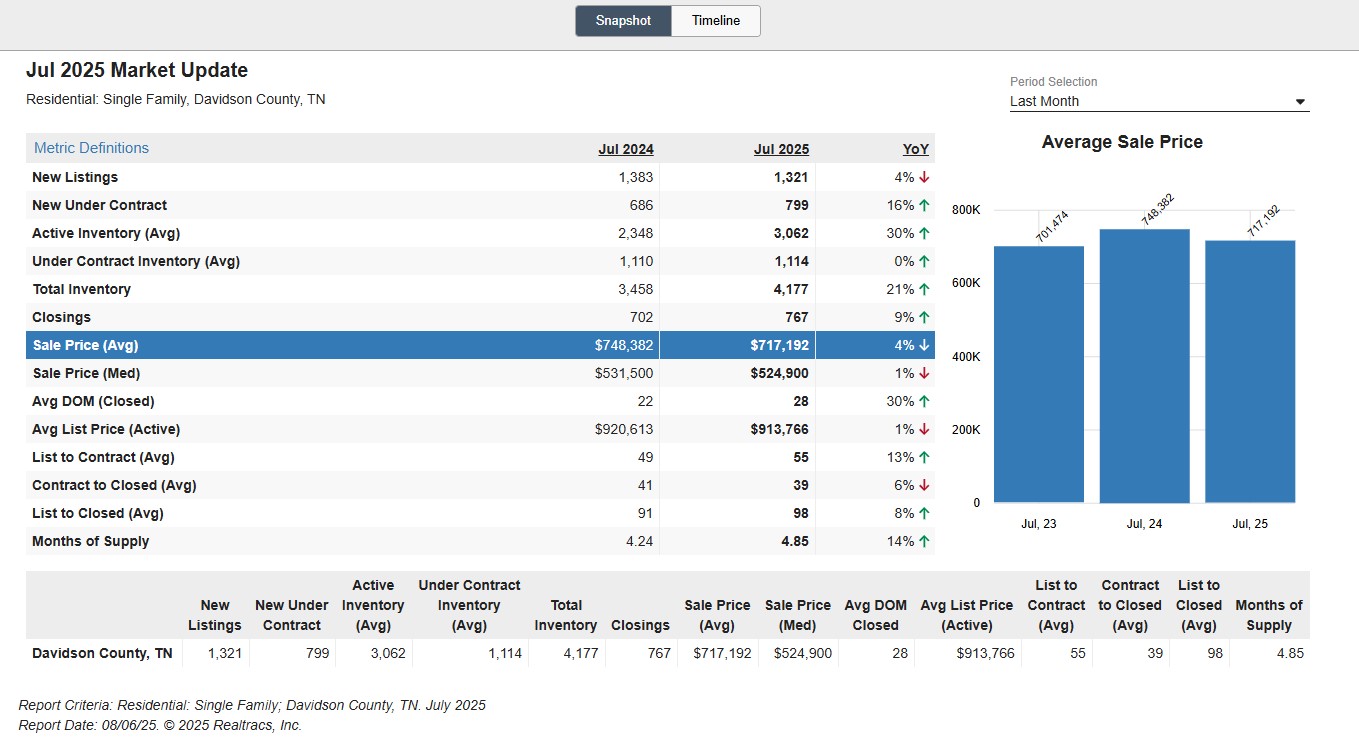
Task: Select the Snapshot tab
Action: (623, 21)
